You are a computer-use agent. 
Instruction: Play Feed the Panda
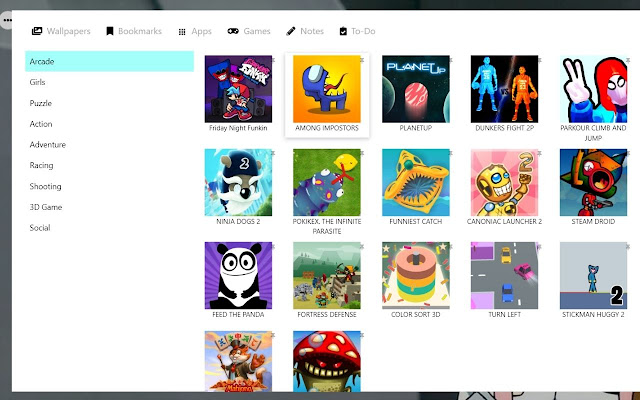click(x=238, y=276)
